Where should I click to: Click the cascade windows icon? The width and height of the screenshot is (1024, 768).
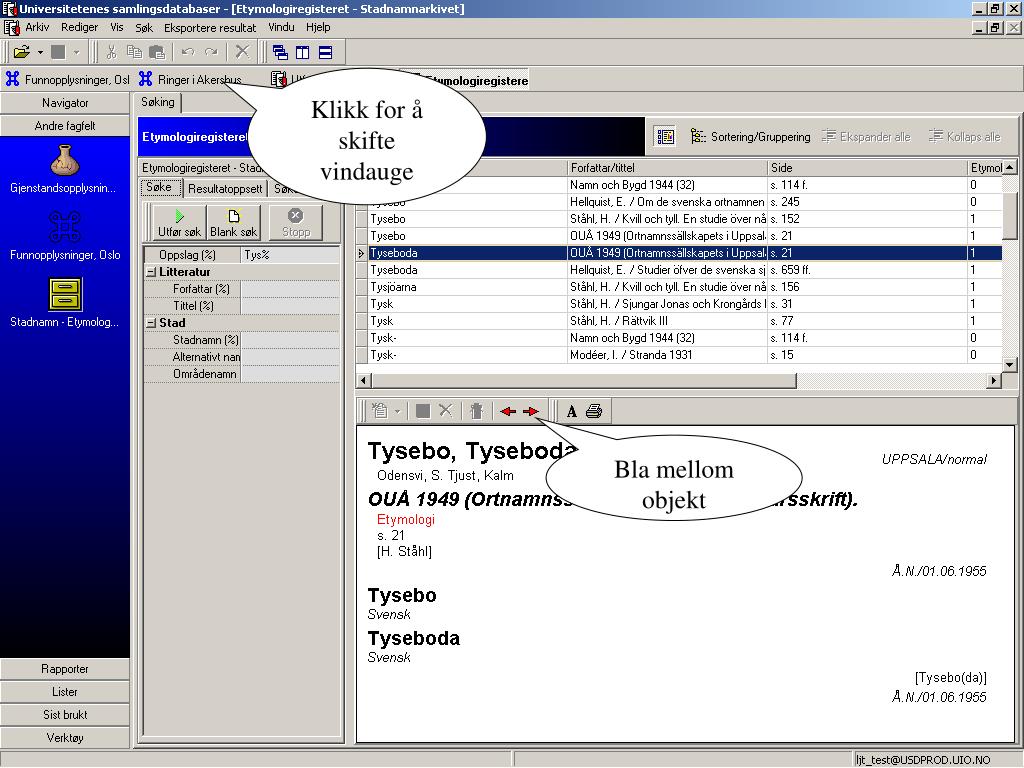(x=280, y=52)
